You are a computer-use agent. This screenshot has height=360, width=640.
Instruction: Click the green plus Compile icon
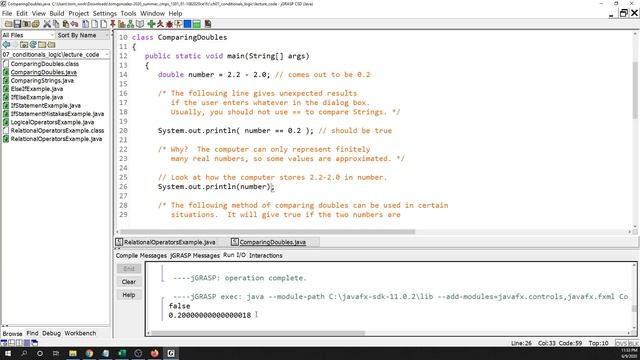[151, 24]
